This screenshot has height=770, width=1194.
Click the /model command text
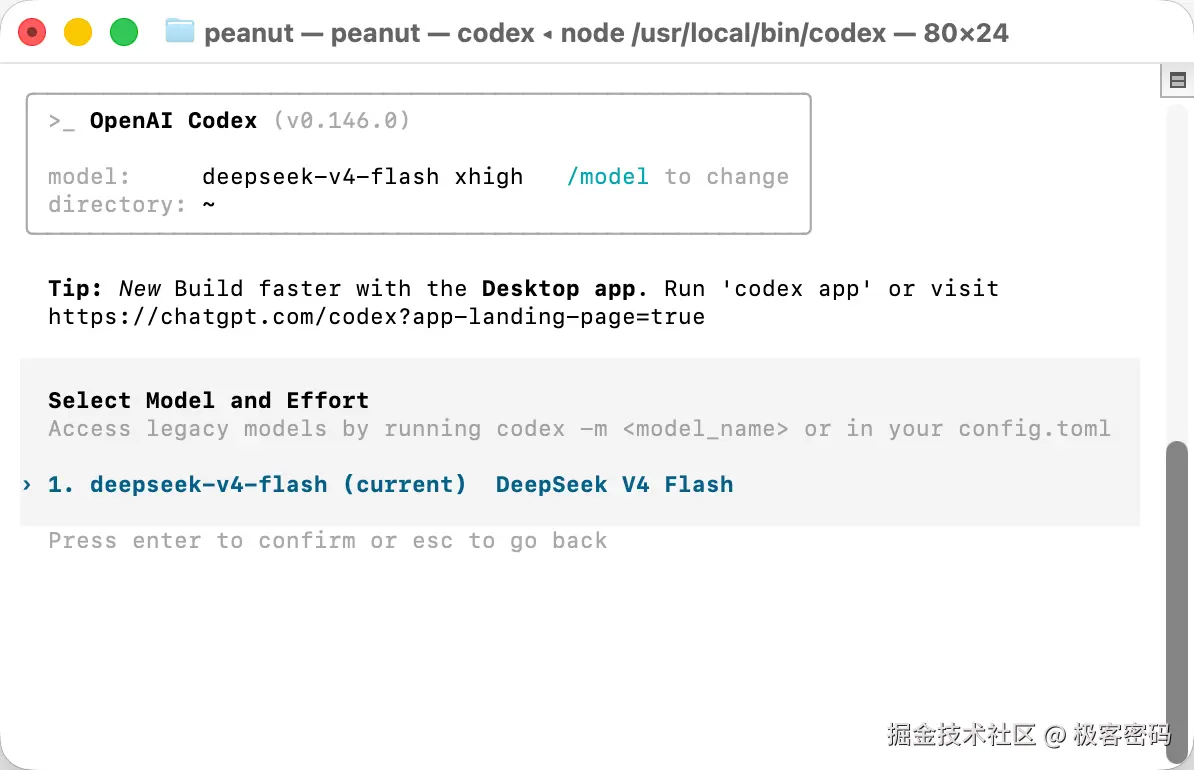point(608,177)
